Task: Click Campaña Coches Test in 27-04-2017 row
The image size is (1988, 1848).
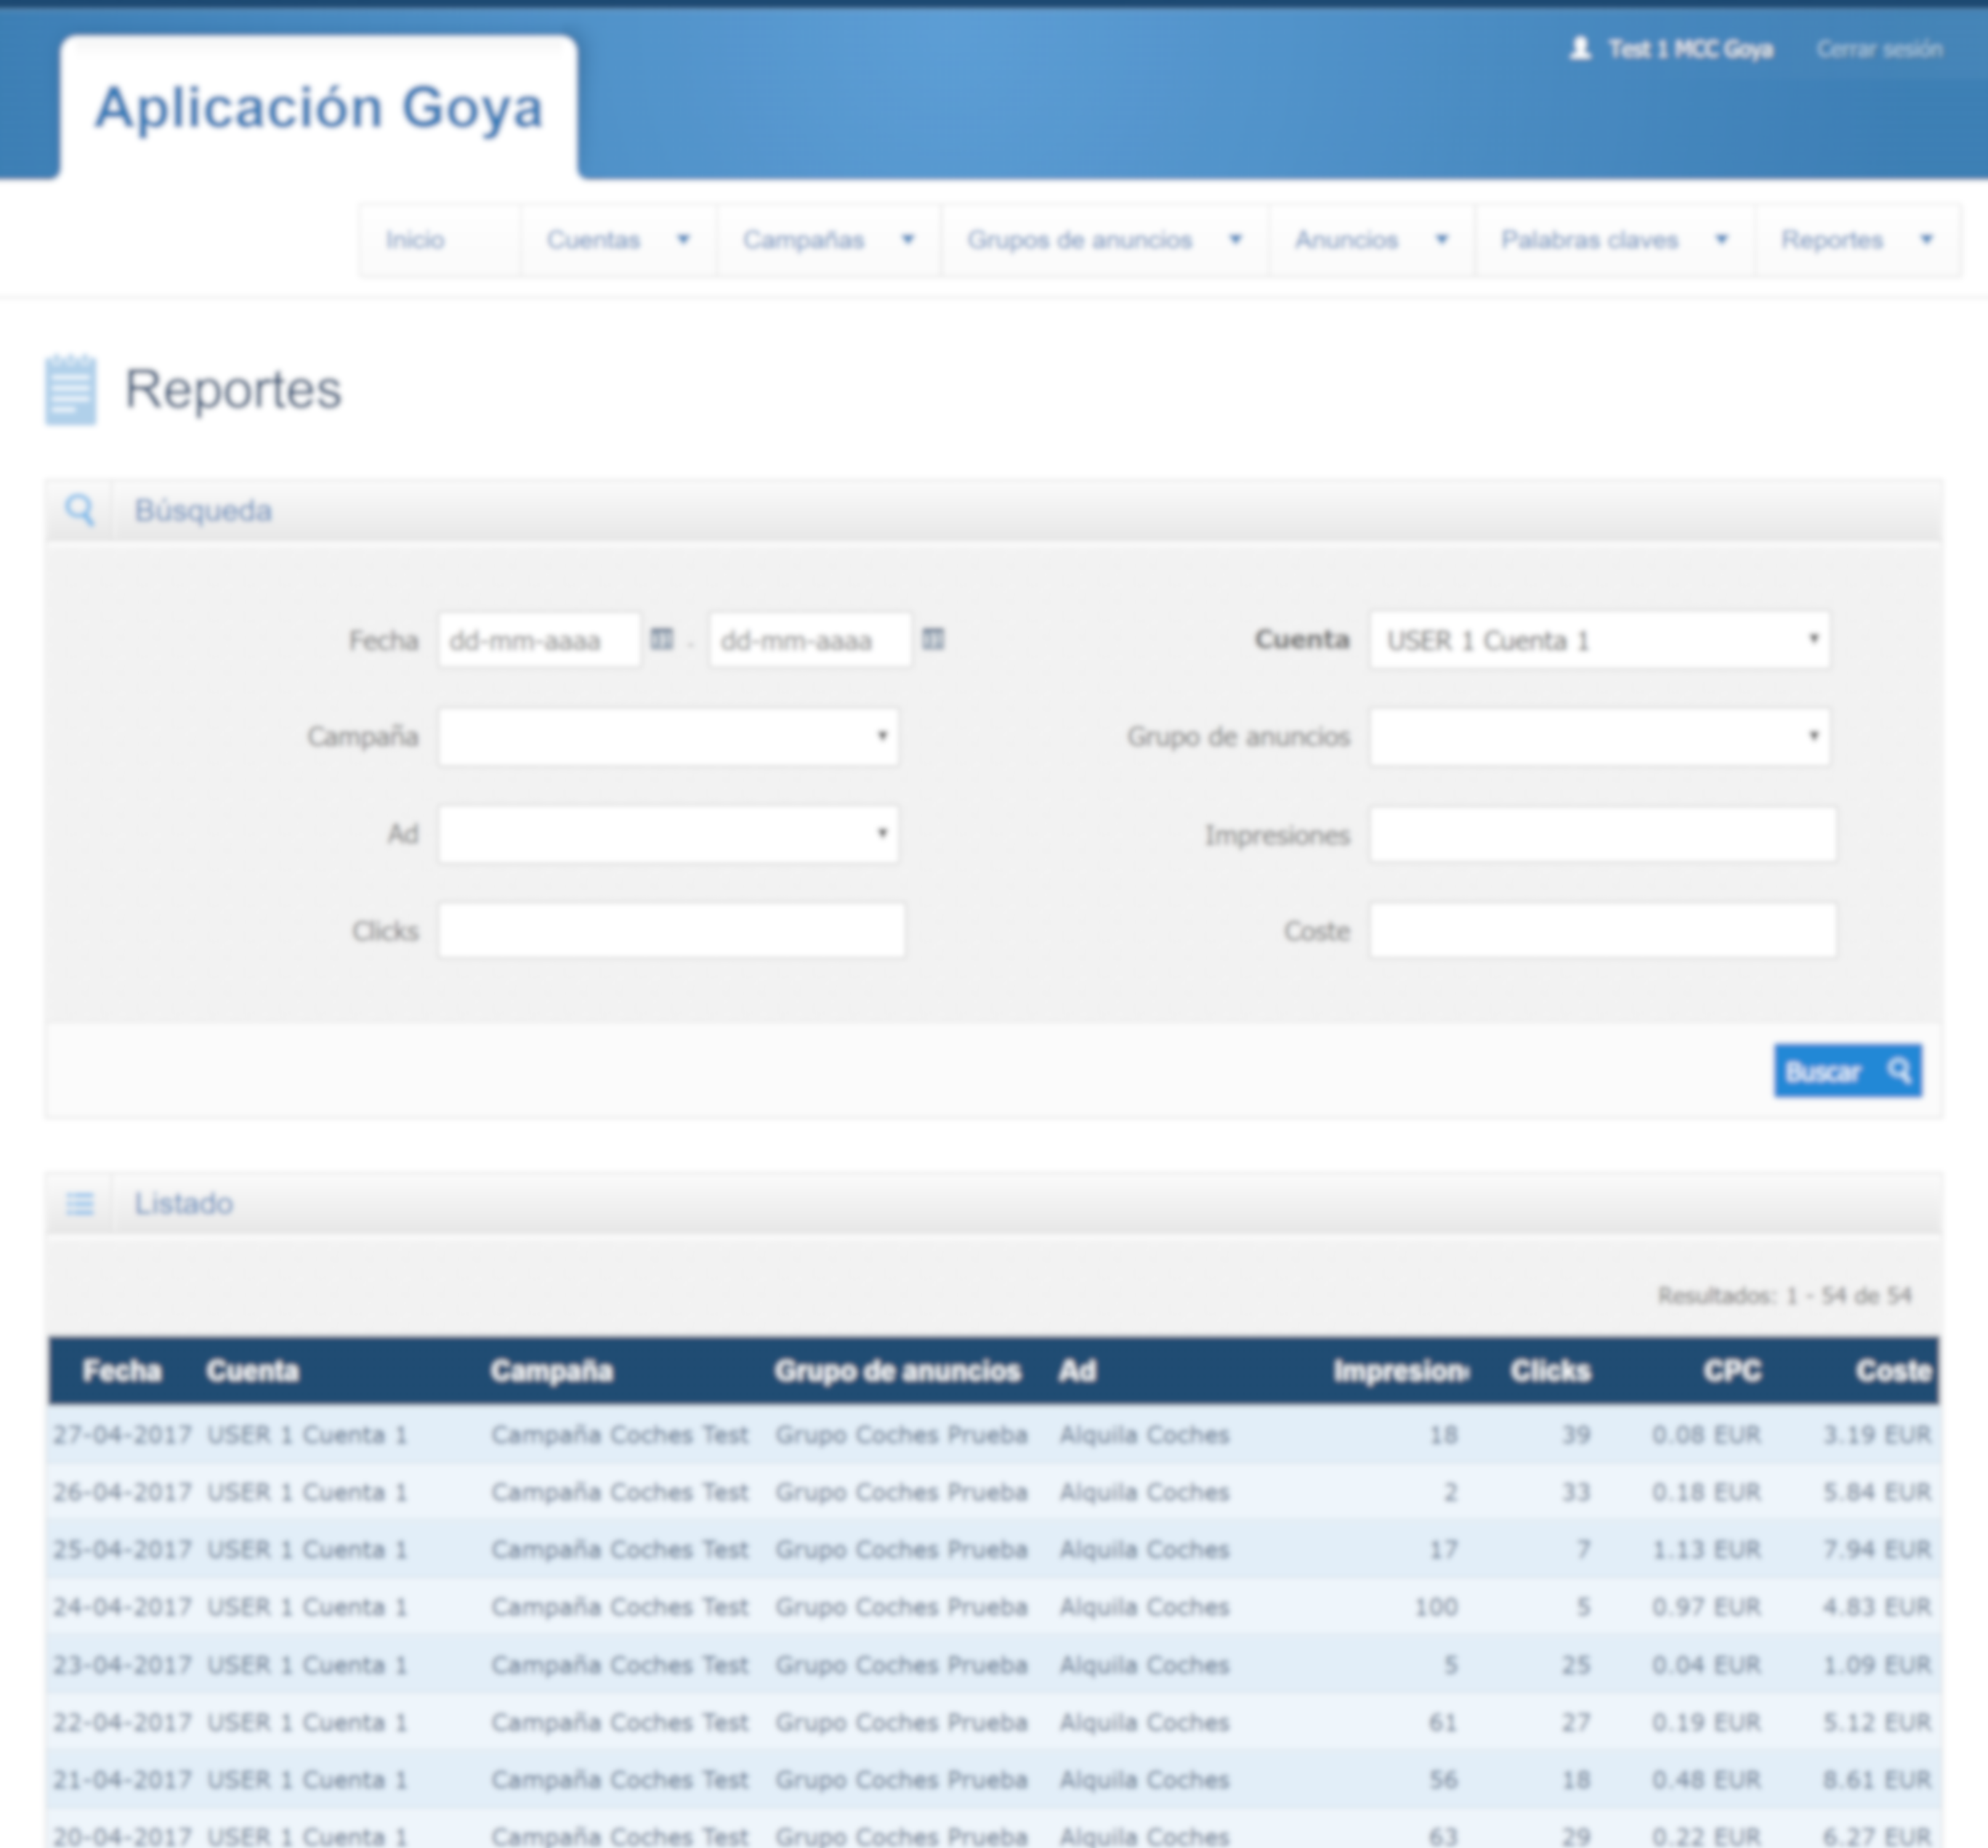Action: click(x=619, y=1435)
